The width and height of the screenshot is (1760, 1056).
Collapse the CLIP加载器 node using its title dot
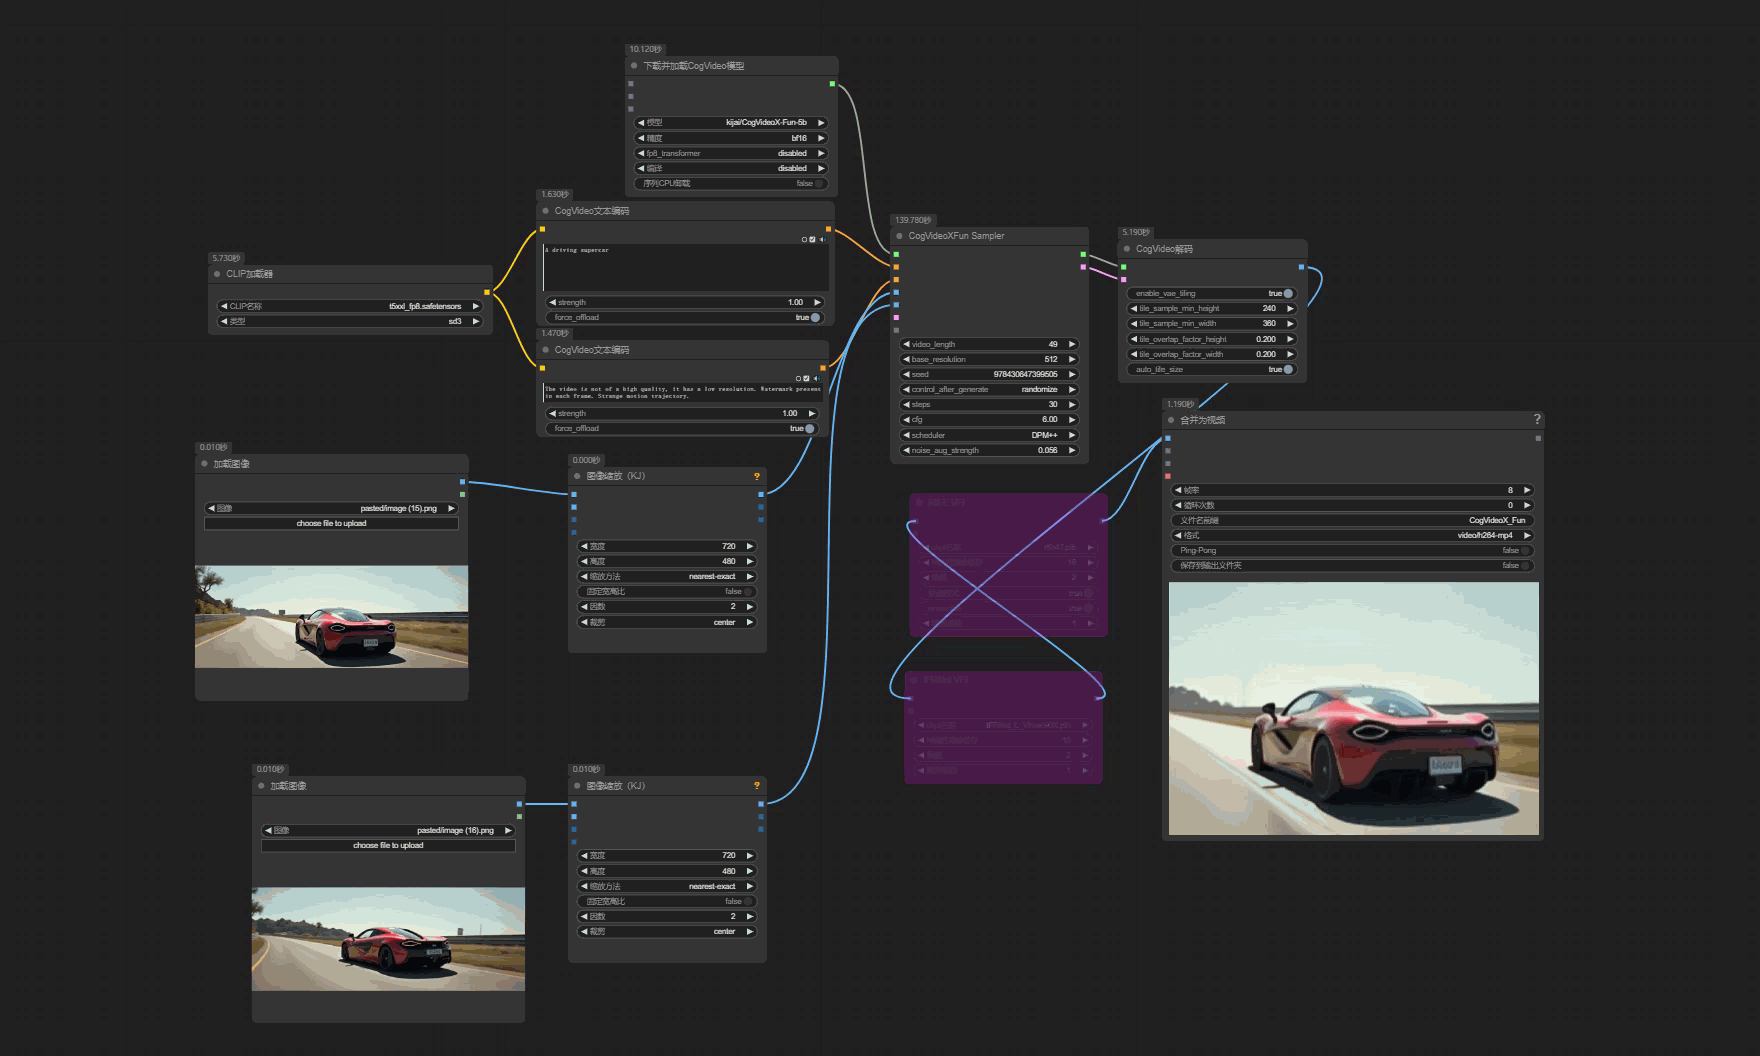(x=217, y=274)
